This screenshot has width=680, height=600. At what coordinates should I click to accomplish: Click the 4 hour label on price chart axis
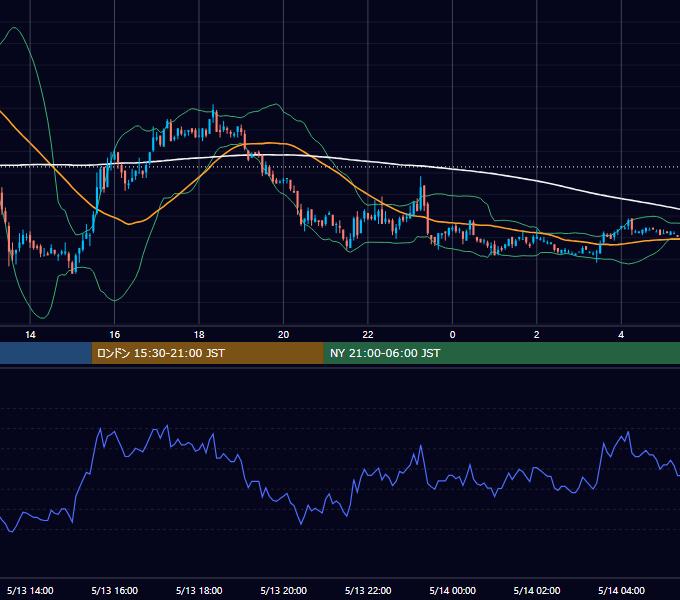pyautogui.click(x=621, y=335)
